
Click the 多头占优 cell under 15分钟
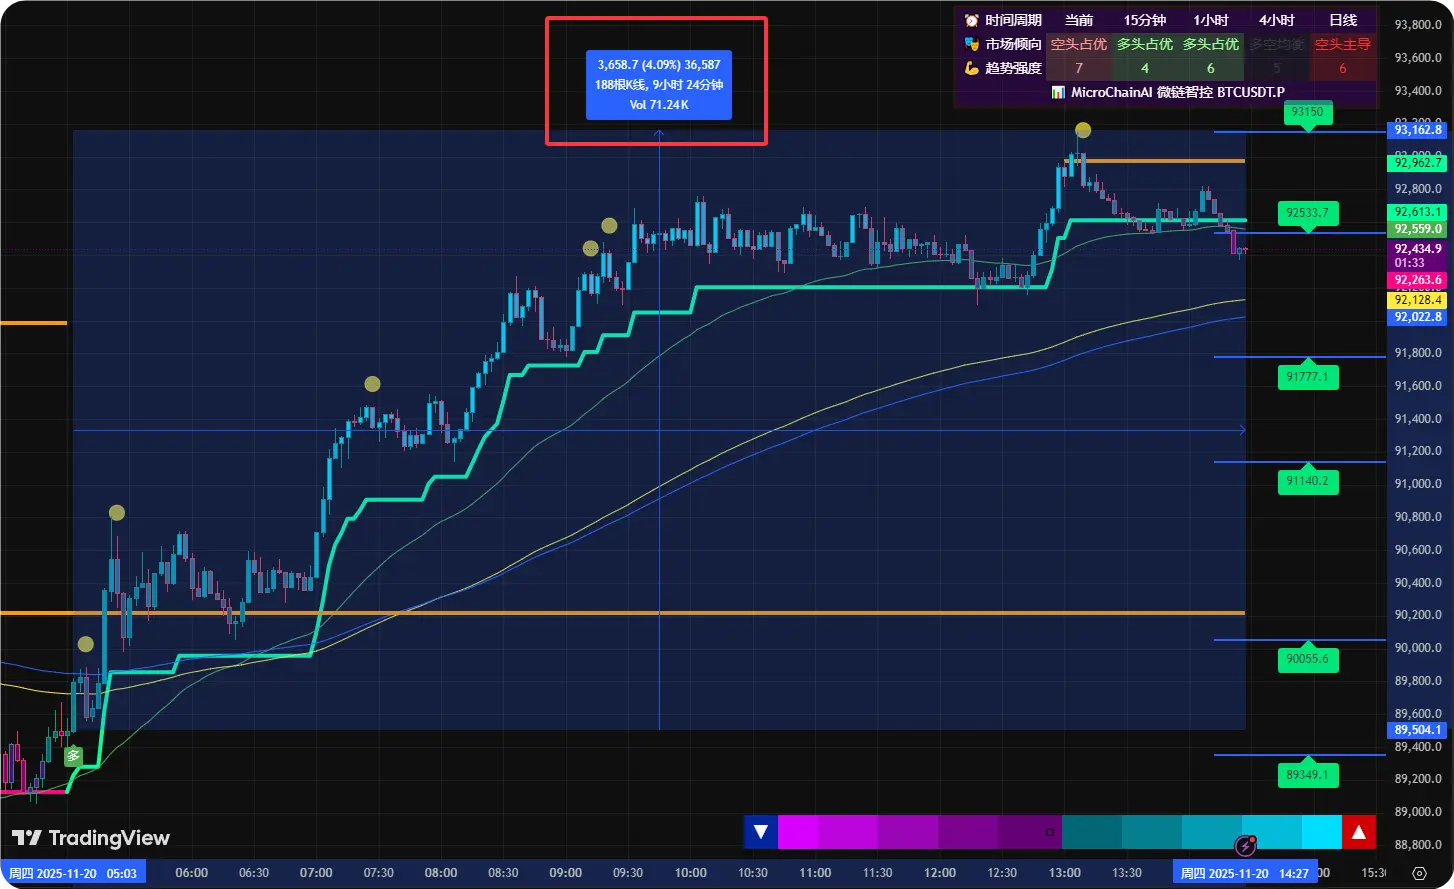point(1145,44)
